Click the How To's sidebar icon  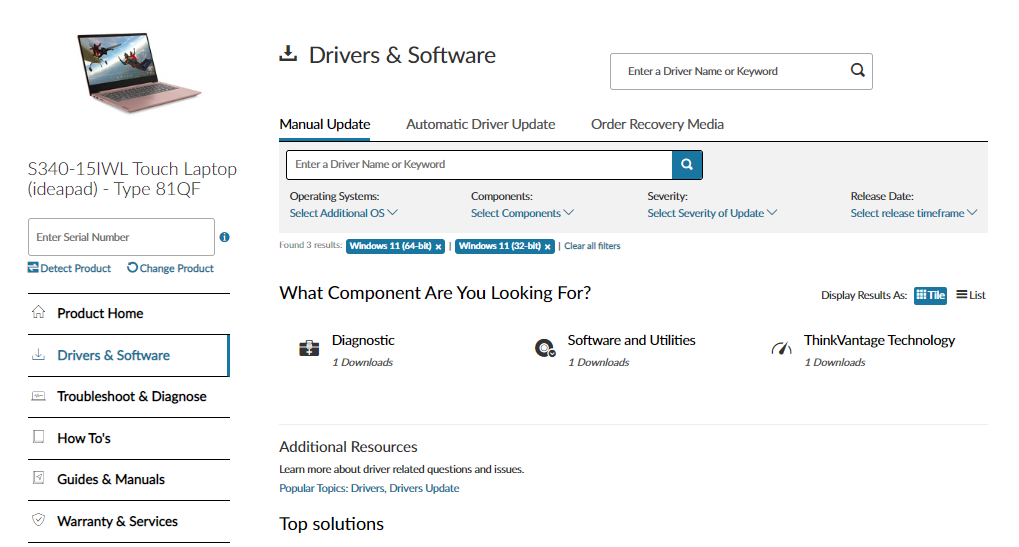click(38, 437)
